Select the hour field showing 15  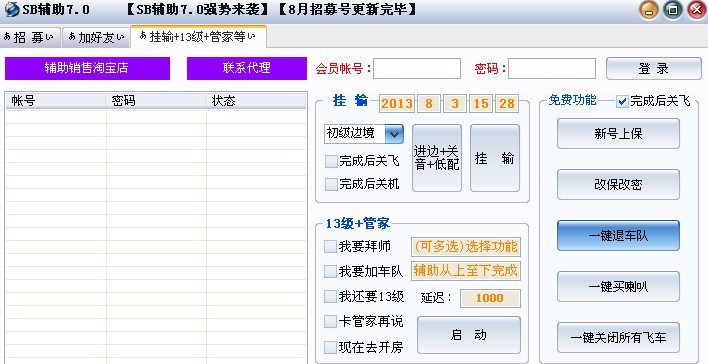[481, 104]
